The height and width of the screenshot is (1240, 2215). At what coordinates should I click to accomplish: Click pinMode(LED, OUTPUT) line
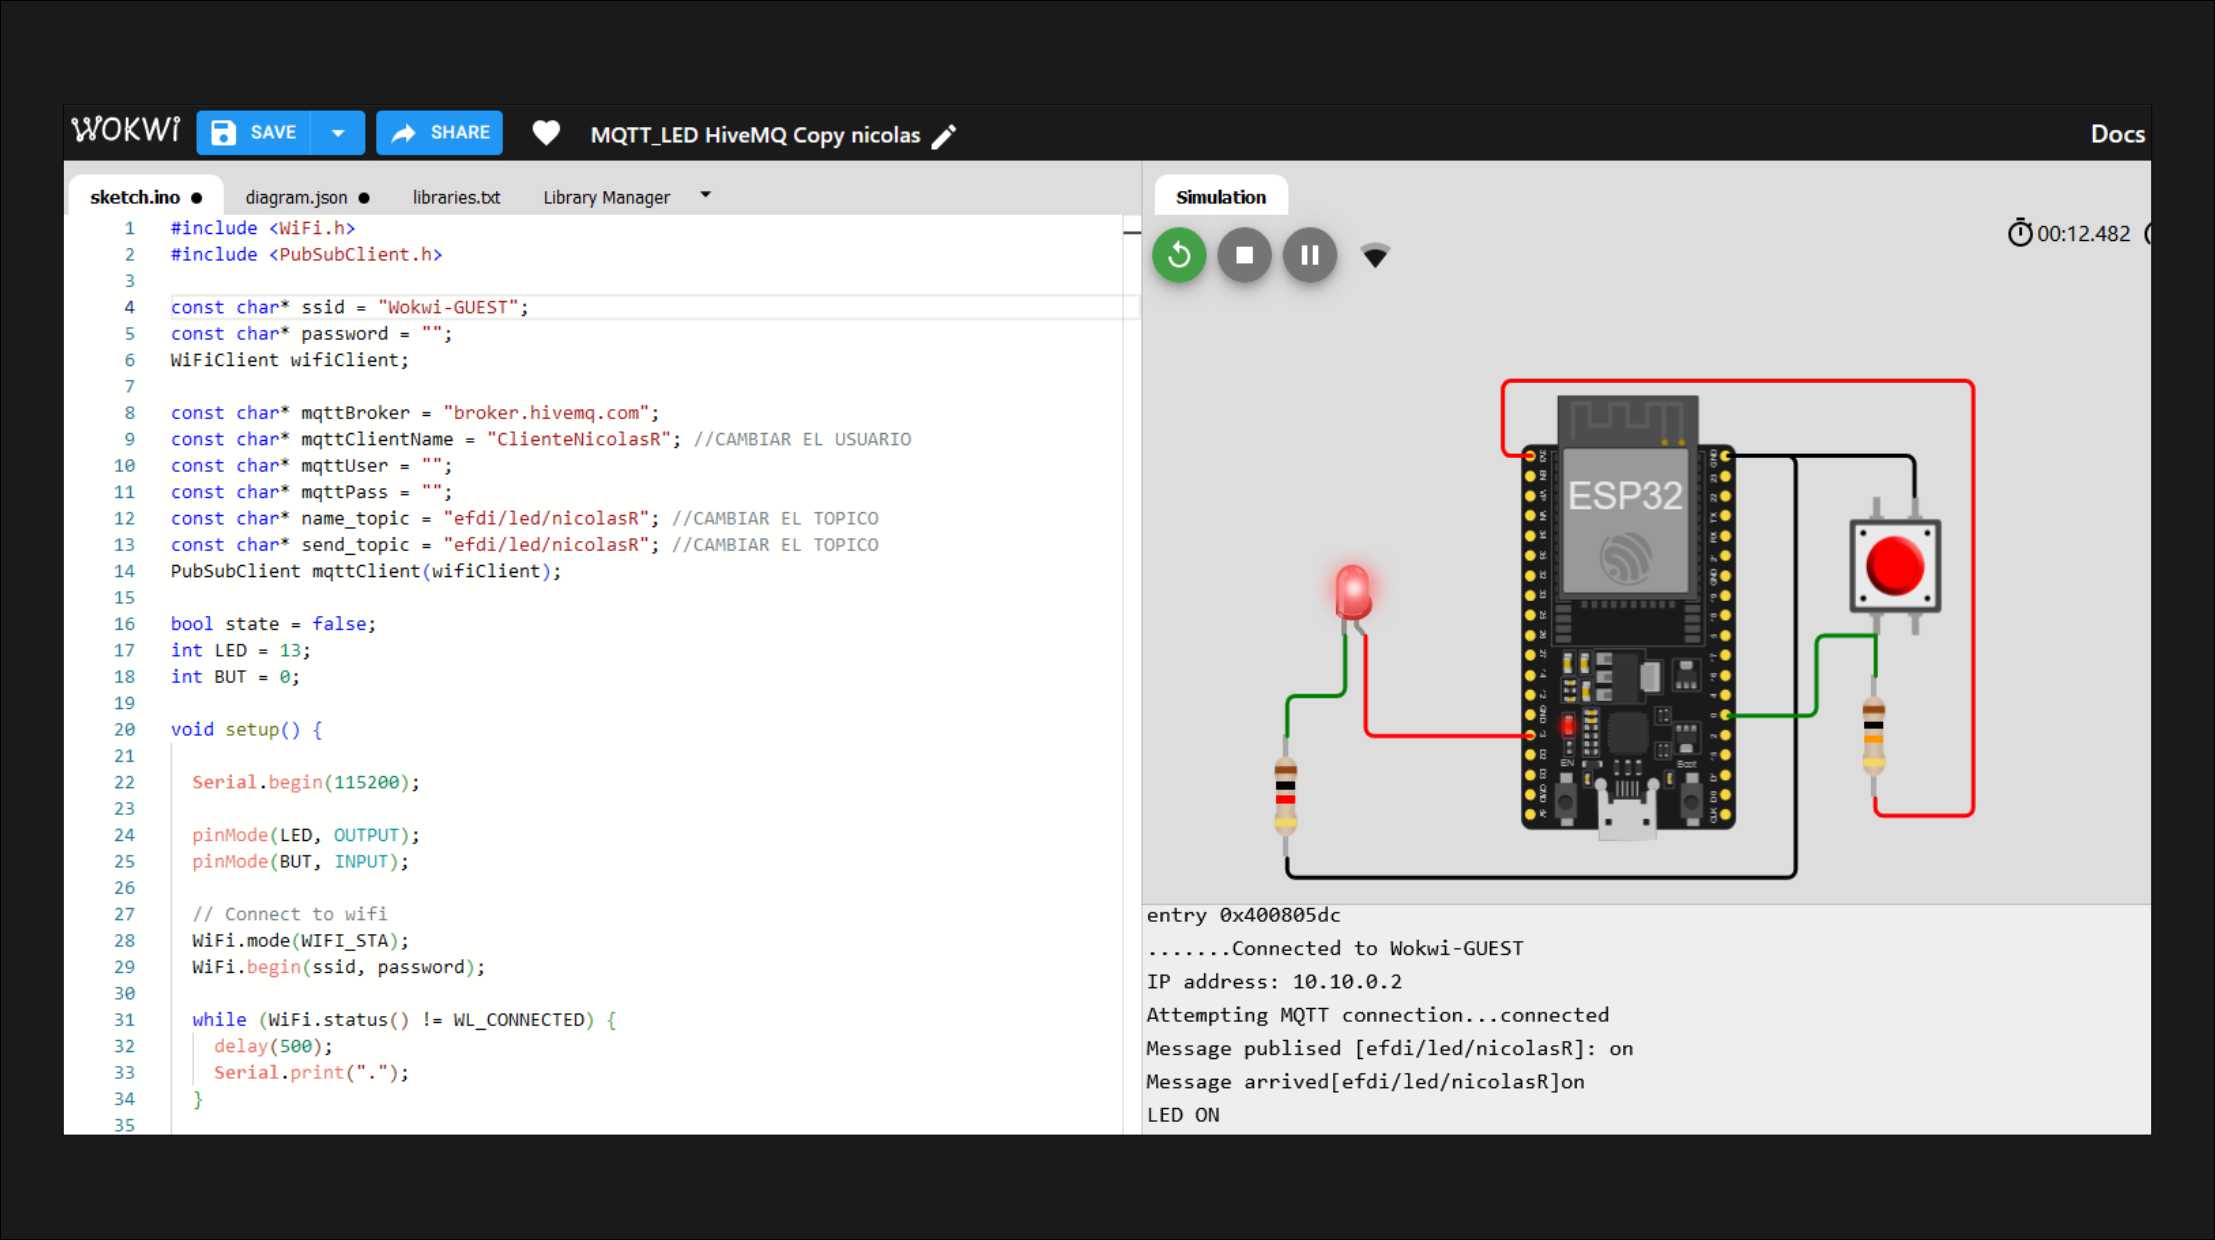click(x=306, y=835)
